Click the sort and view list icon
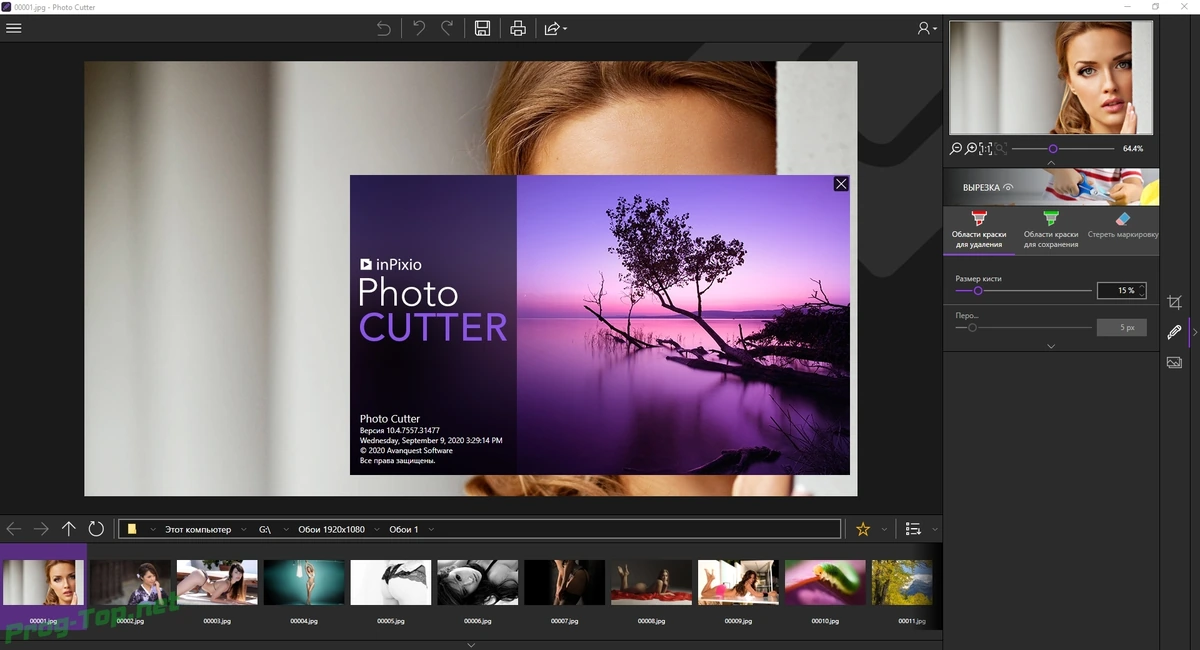Screen dimensions: 1200x650 tap(913, 529)
